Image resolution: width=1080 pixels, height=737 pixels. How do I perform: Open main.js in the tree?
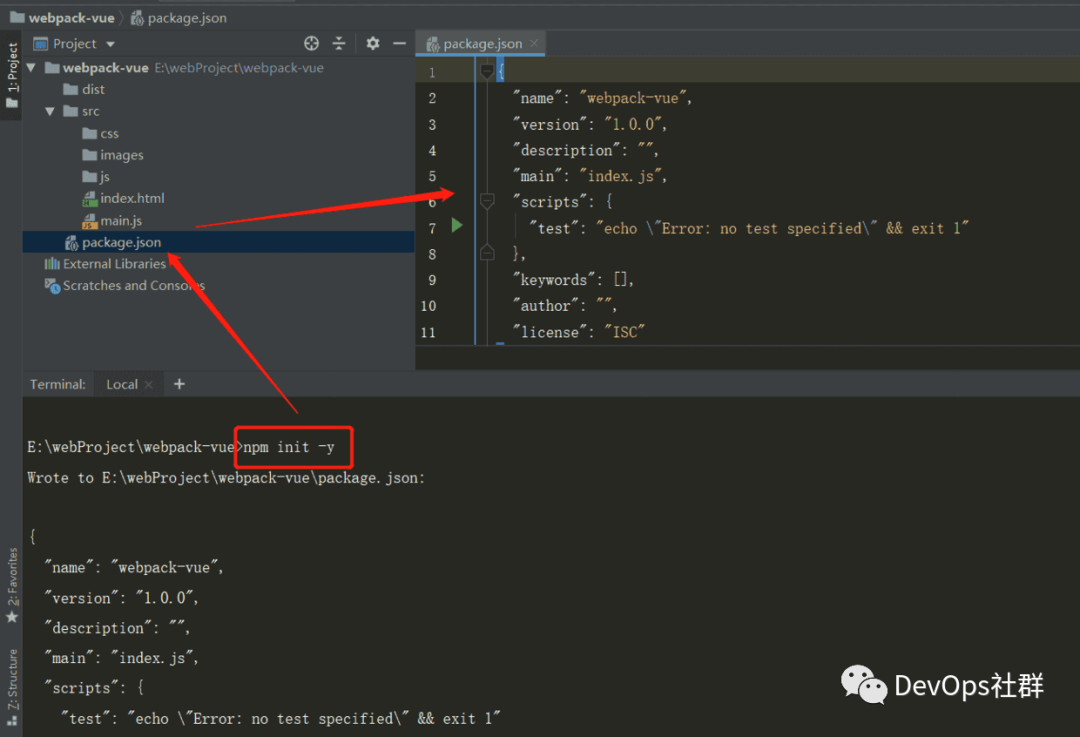[112, 220]
